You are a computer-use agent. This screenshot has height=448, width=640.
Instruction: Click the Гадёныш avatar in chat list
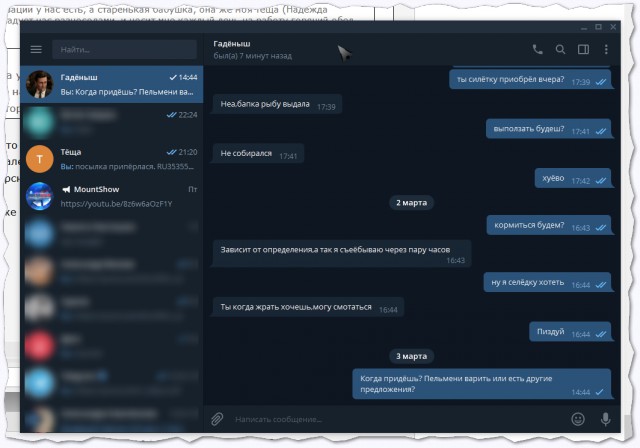coord(40,84)
